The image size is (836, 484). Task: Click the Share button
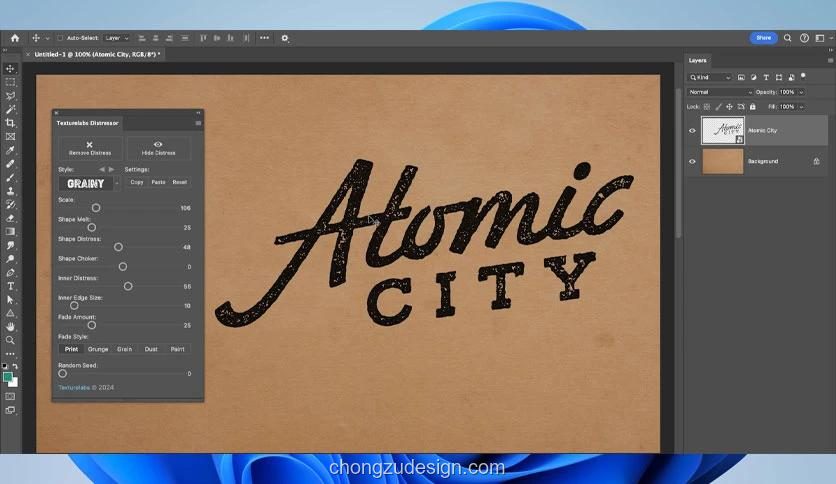point(763,38)
